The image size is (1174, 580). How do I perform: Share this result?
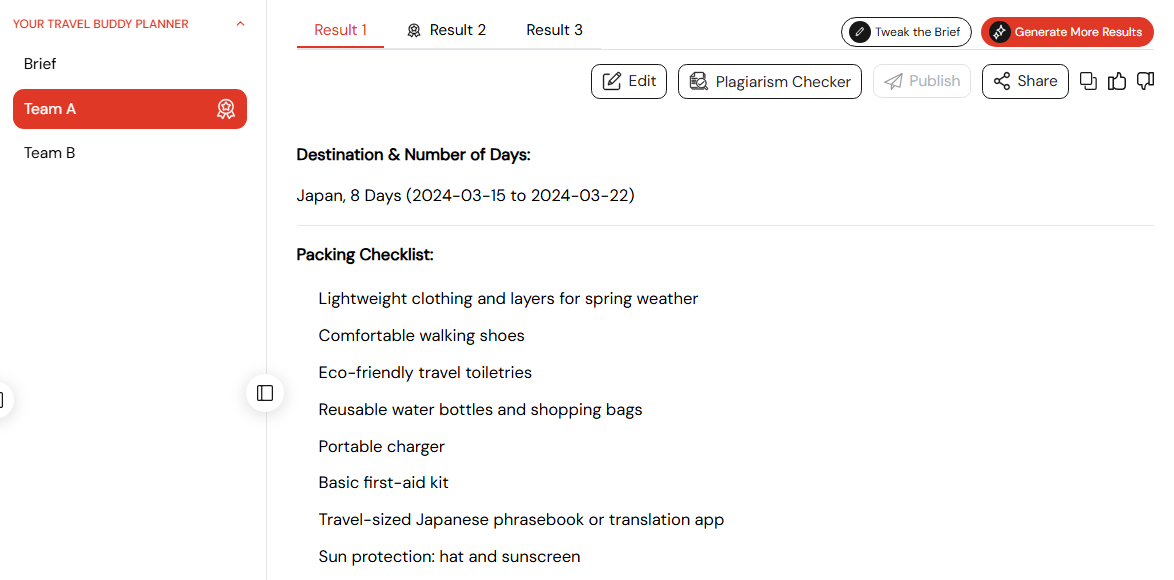(x=1025, y=82)
